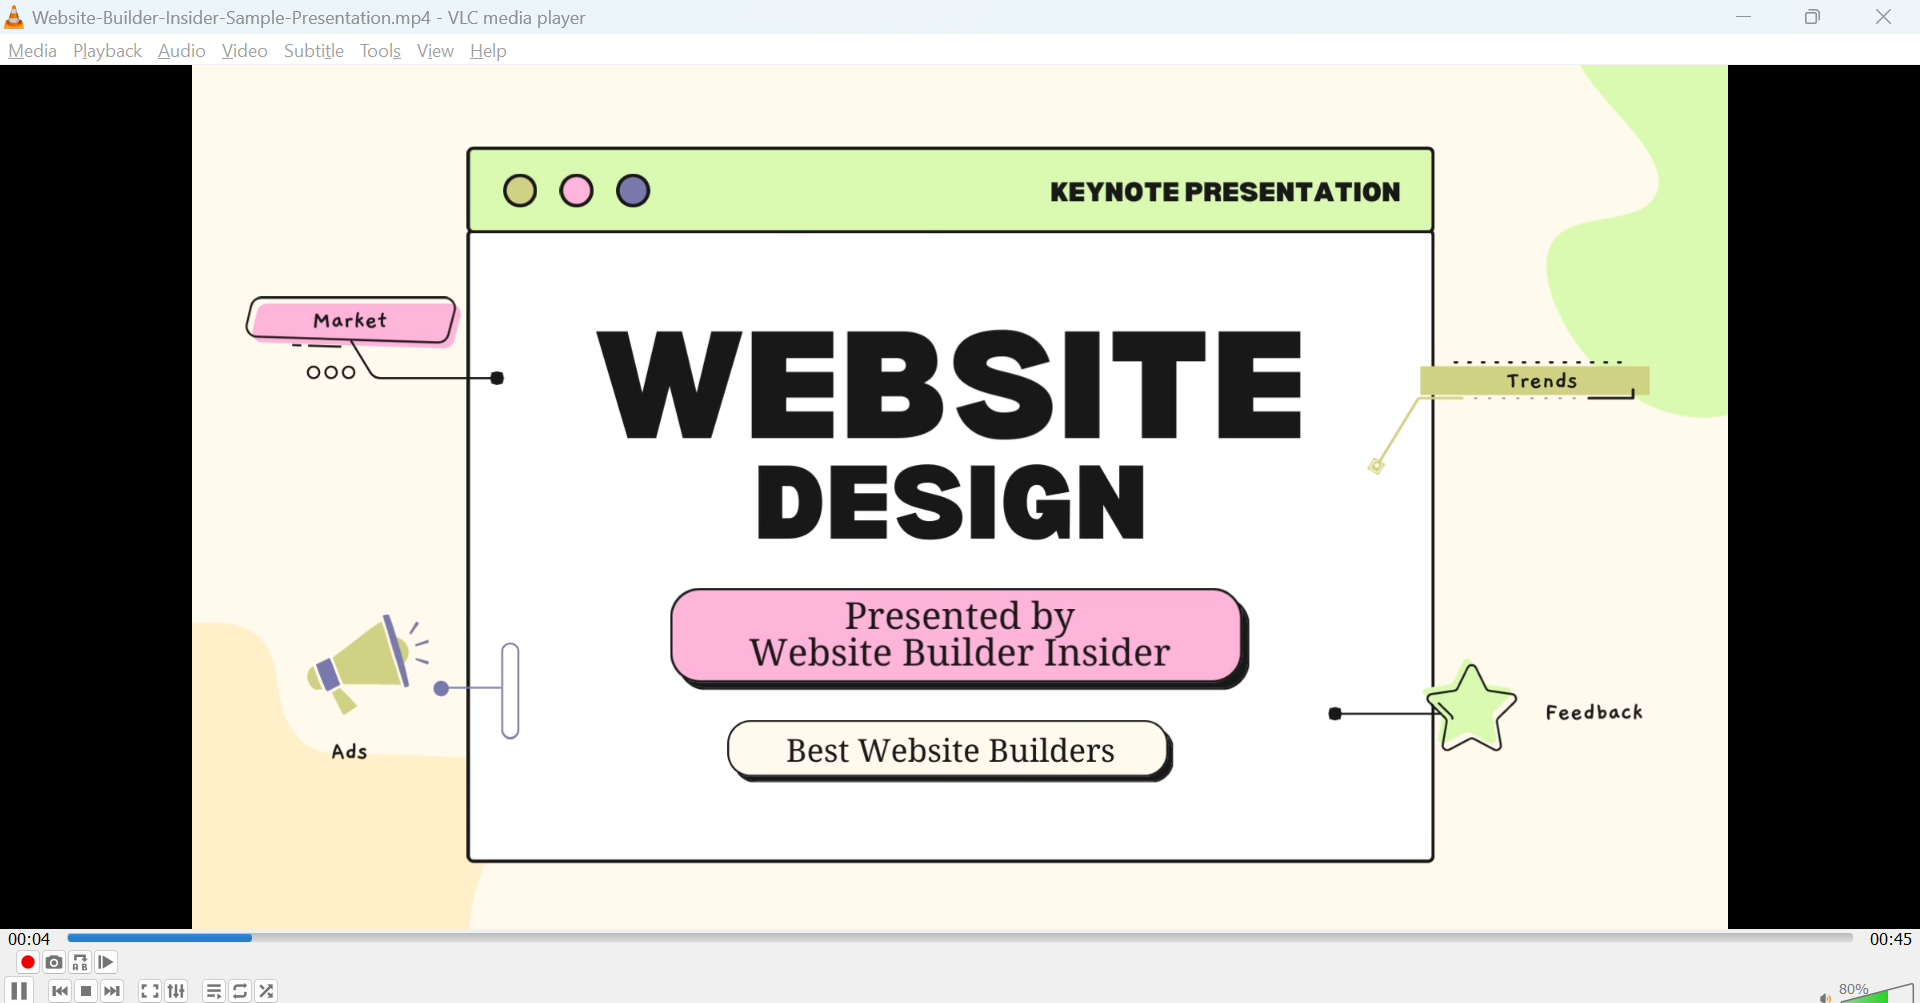Open the Tools menu
The height and width of the screenshot is (1003, 1920).
(380, 51)
